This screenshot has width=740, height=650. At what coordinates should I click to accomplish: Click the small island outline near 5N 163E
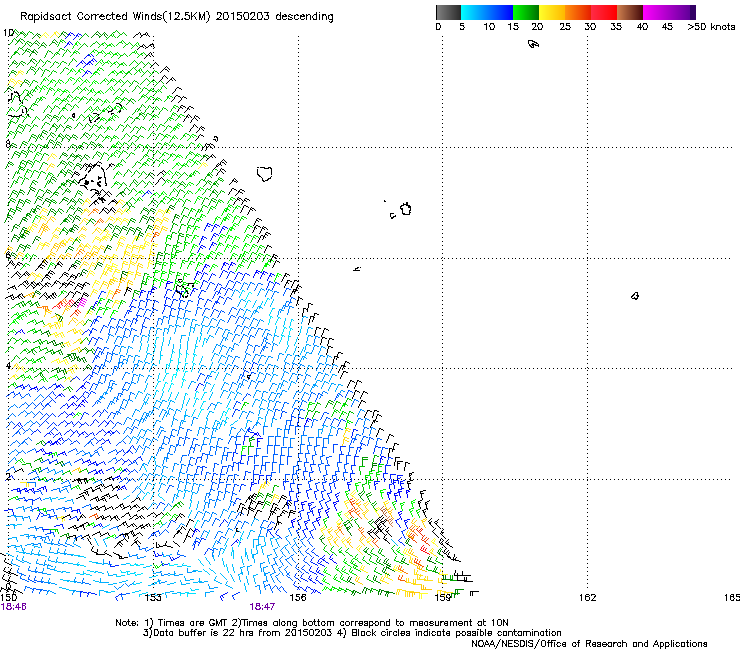635,296
